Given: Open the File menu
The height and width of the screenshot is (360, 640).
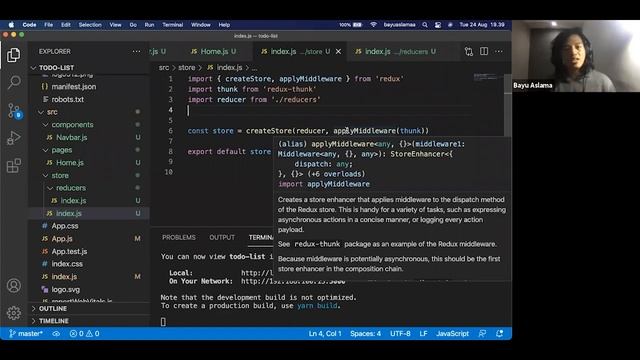Looking at the screenshot, I should [x=49, y=24].
